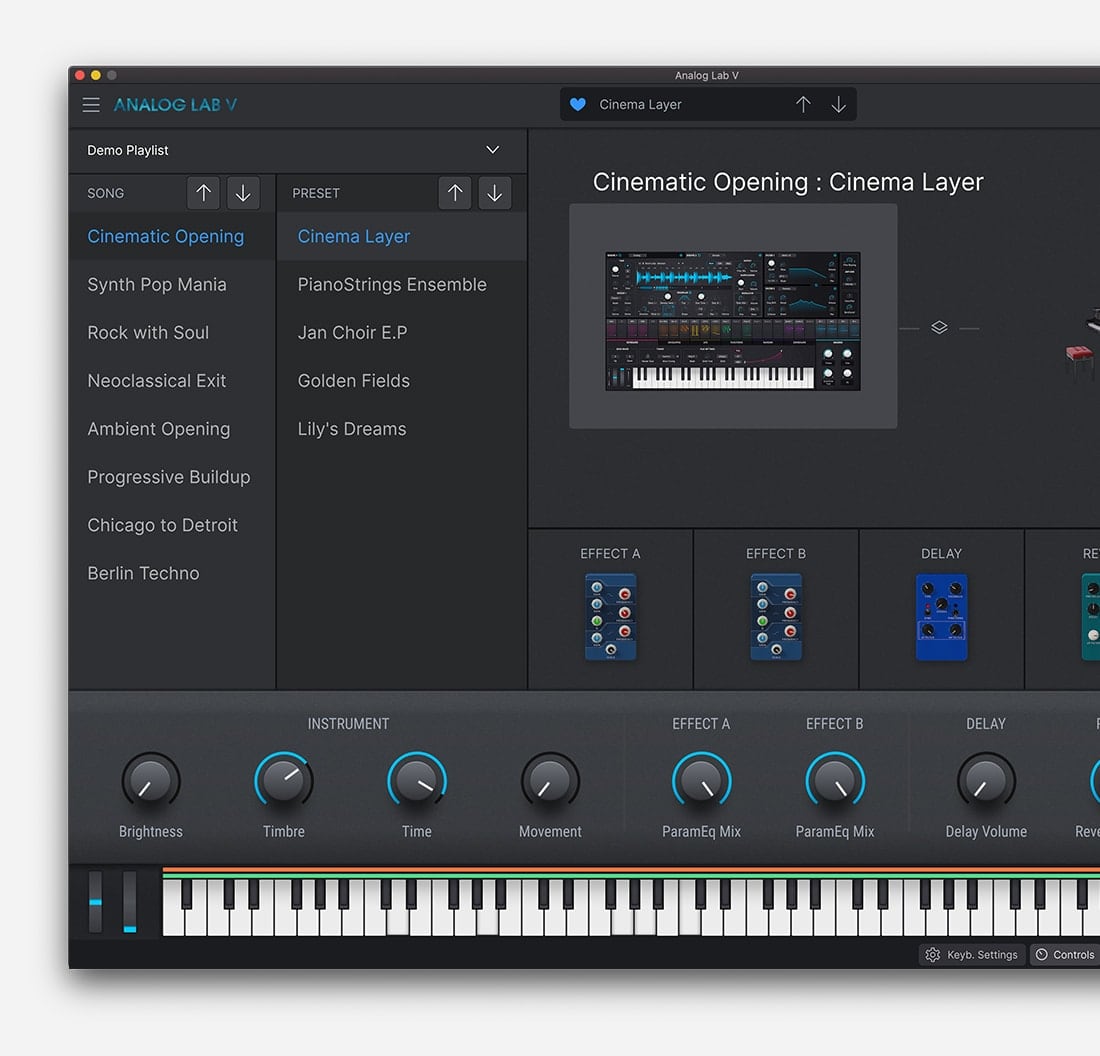Toggle the blue heart favorite icon
The width and height of the screenshot is (1100, 1056).
pos(577,105)
